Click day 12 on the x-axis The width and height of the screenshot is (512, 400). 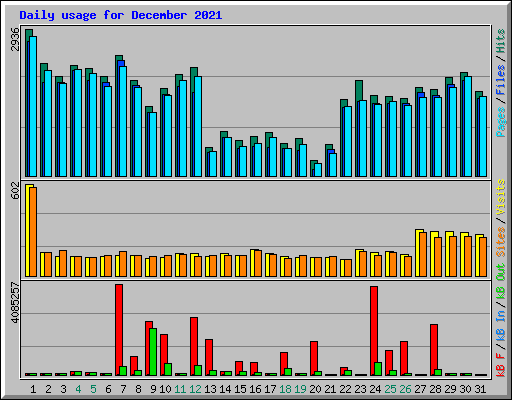click(196, 389)
